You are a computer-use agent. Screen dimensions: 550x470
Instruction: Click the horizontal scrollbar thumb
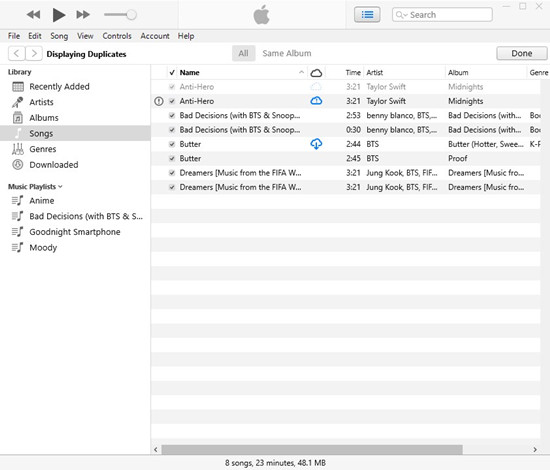(312, 449)
